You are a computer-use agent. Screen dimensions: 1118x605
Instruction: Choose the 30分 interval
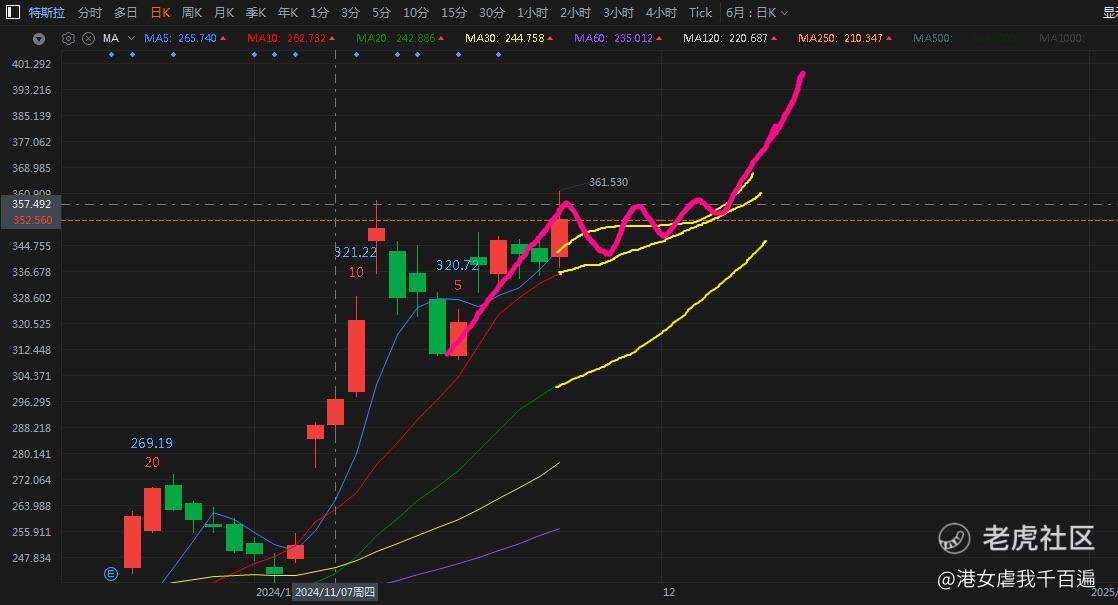coord(492,13)
